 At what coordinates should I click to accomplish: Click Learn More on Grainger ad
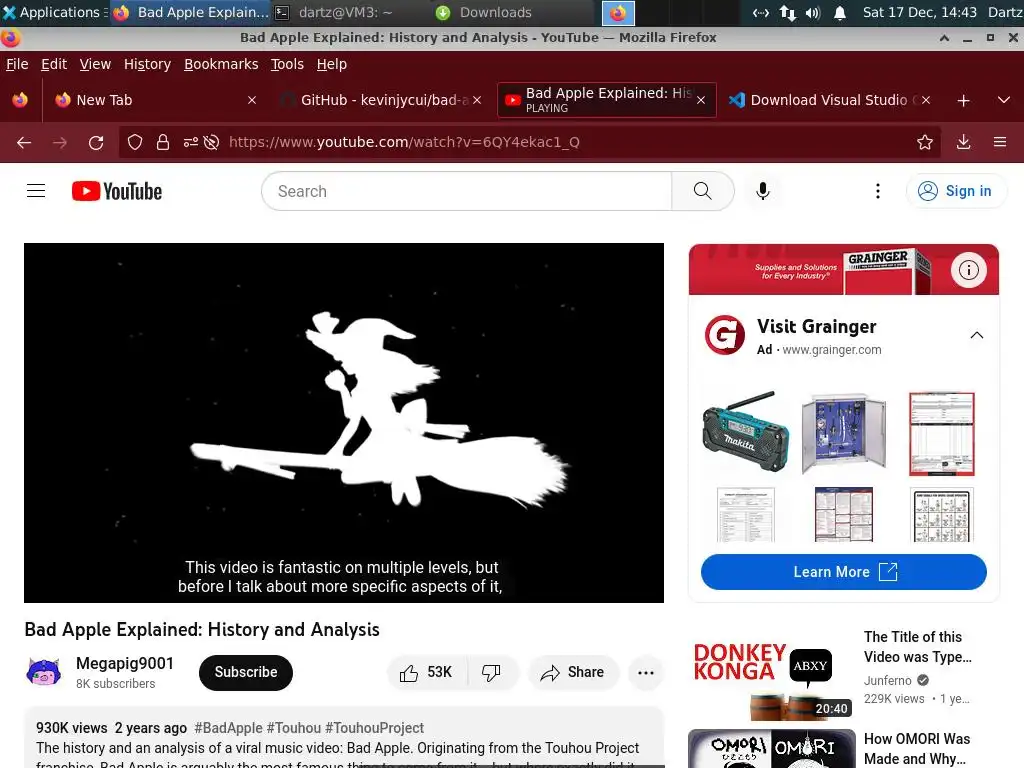tap(844, 572)
